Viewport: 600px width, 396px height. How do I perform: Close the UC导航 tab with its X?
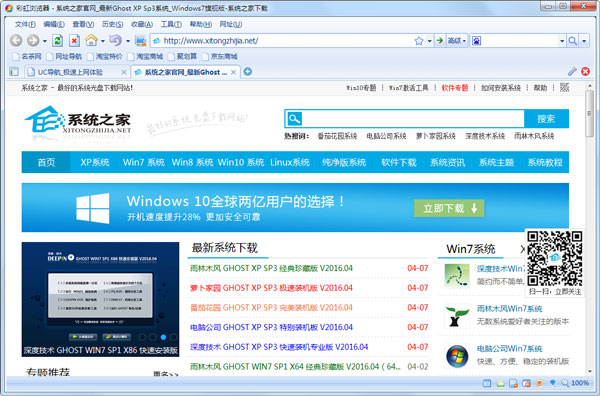coord(124,72)
